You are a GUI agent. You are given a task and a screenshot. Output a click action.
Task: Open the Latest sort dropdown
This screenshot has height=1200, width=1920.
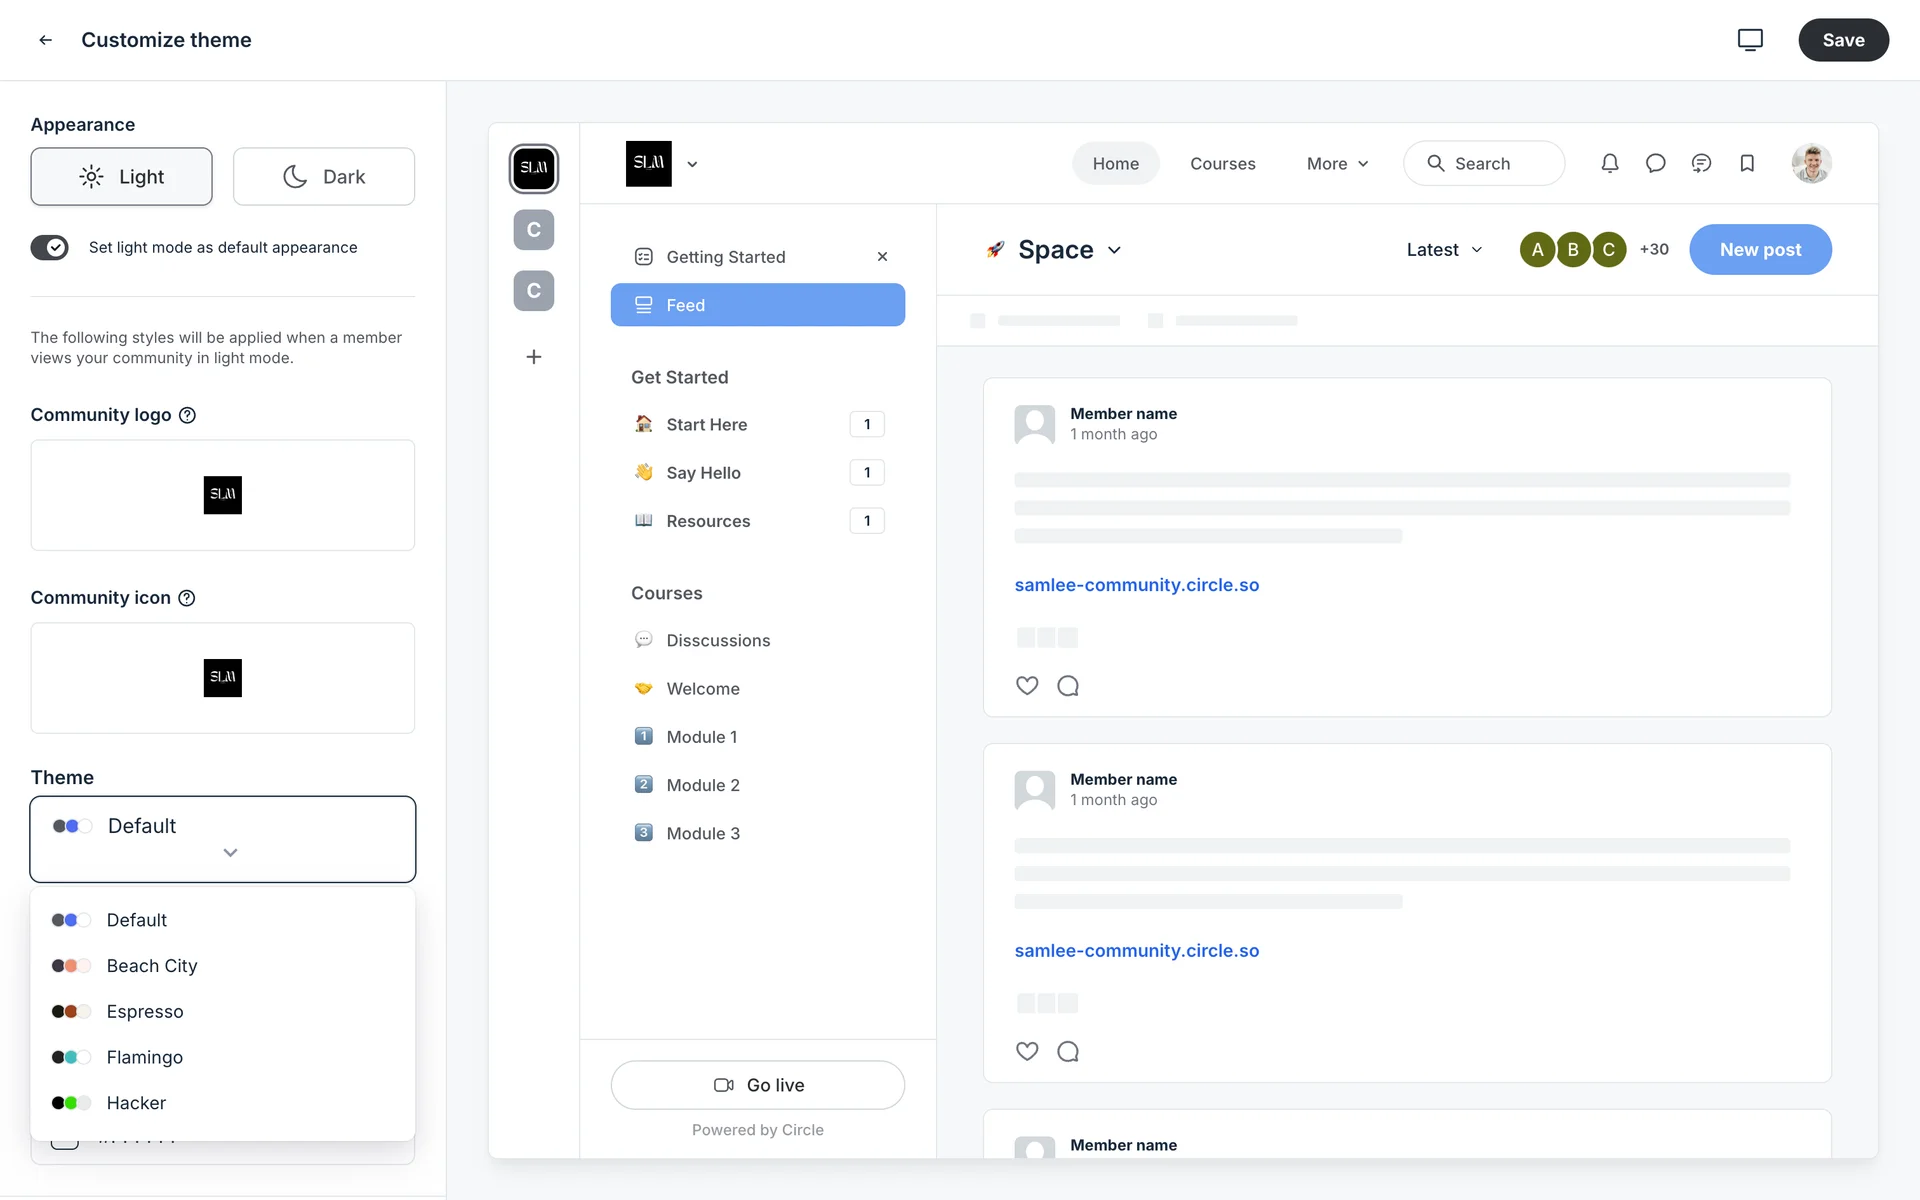tap(1444, 250)
